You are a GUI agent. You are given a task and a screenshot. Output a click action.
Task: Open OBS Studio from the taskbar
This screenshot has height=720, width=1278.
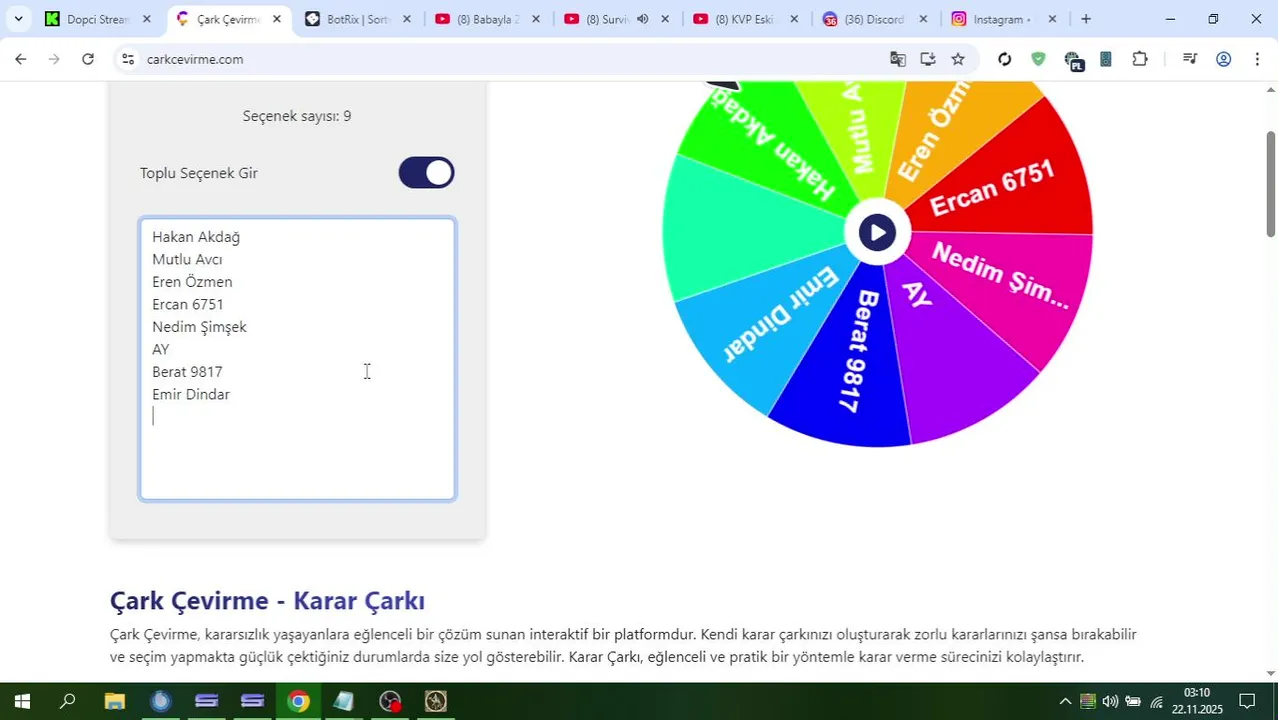[390, 701]
